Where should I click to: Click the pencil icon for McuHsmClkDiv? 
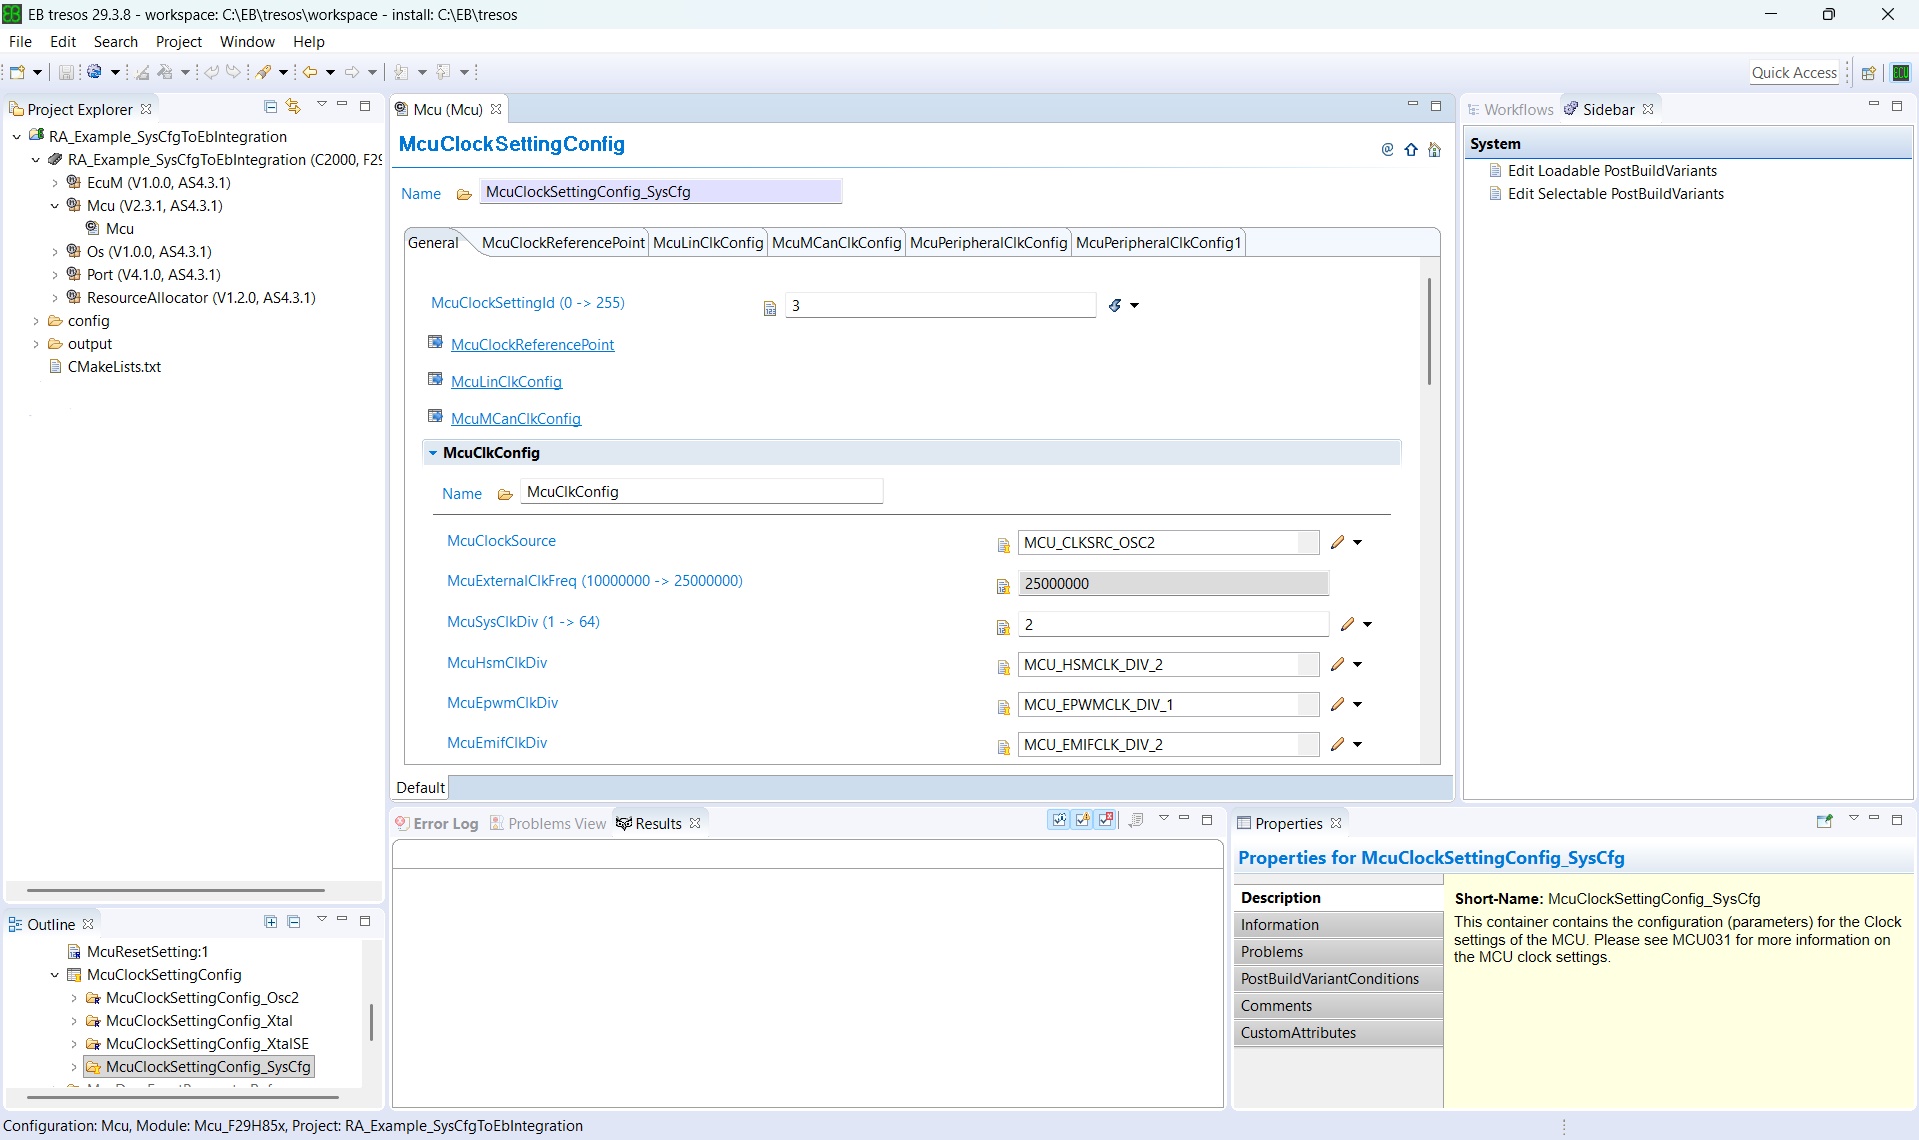coord(1338,664)
